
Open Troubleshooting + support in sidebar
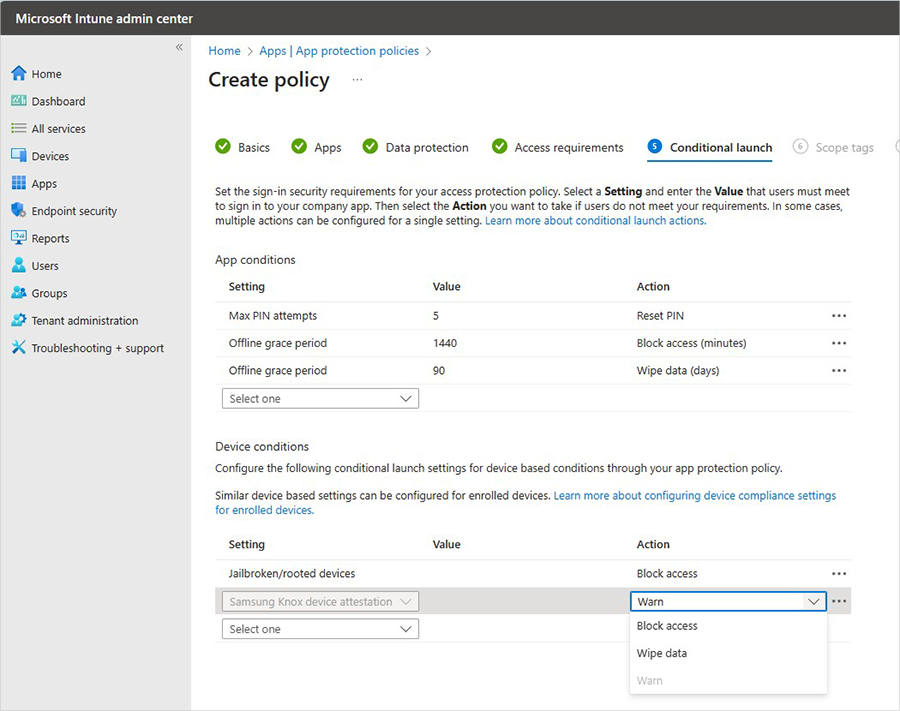click(x=98, y=348)
